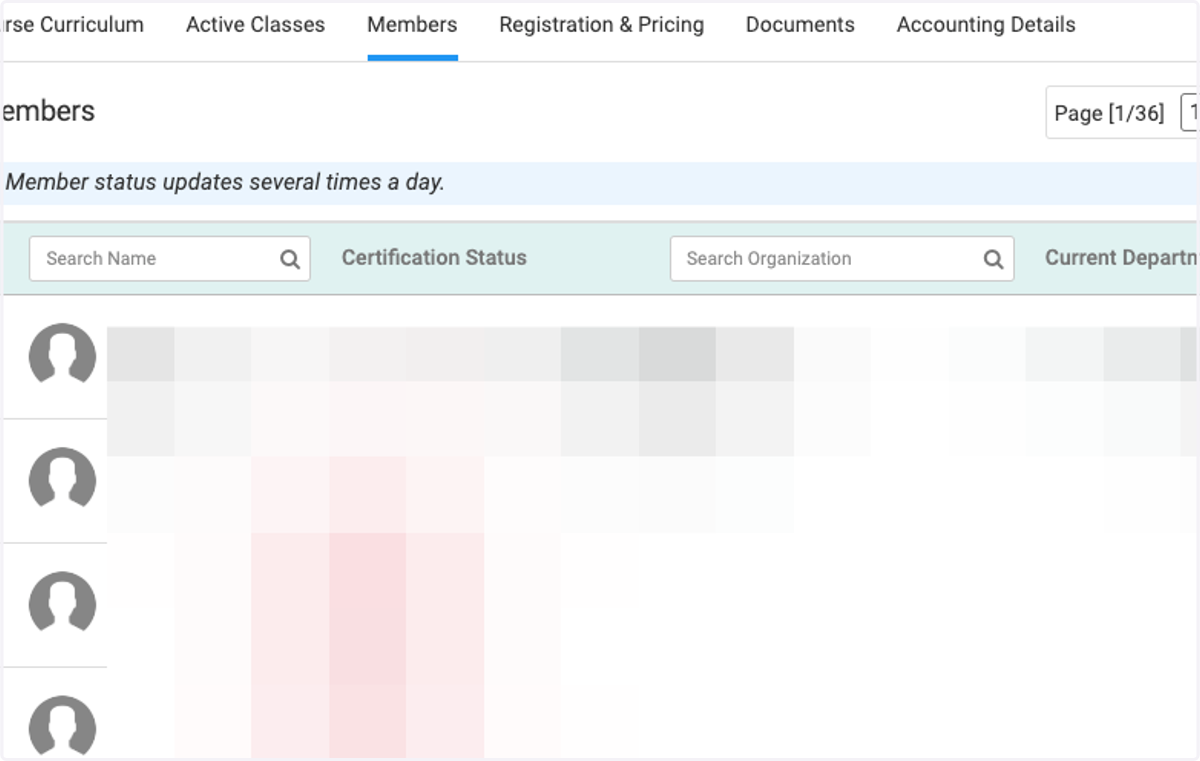Screen dimensions: 1200x761
Task: Click the Certification Status column header
Action: coord(434,258)
